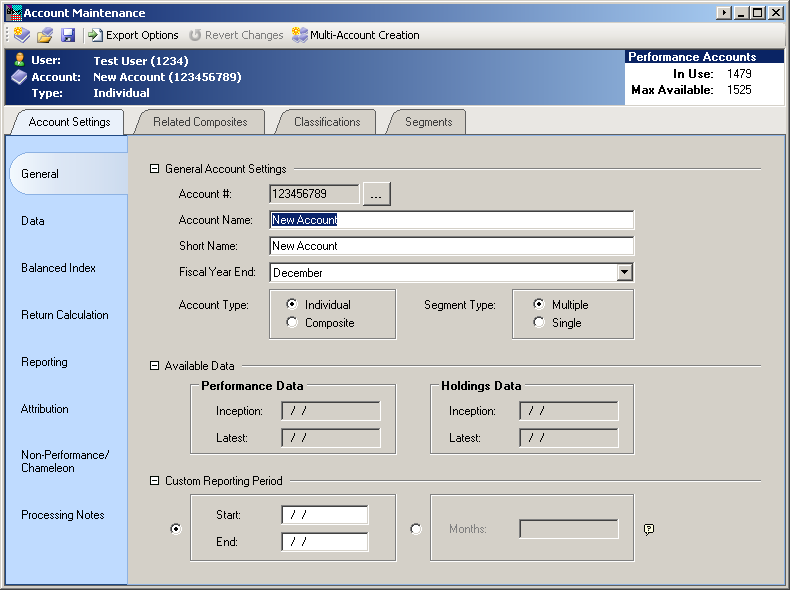Click the ellipsis button next to Account #
Image resolution: width=790 pixels, height=590 pixels.
[376, 194]
